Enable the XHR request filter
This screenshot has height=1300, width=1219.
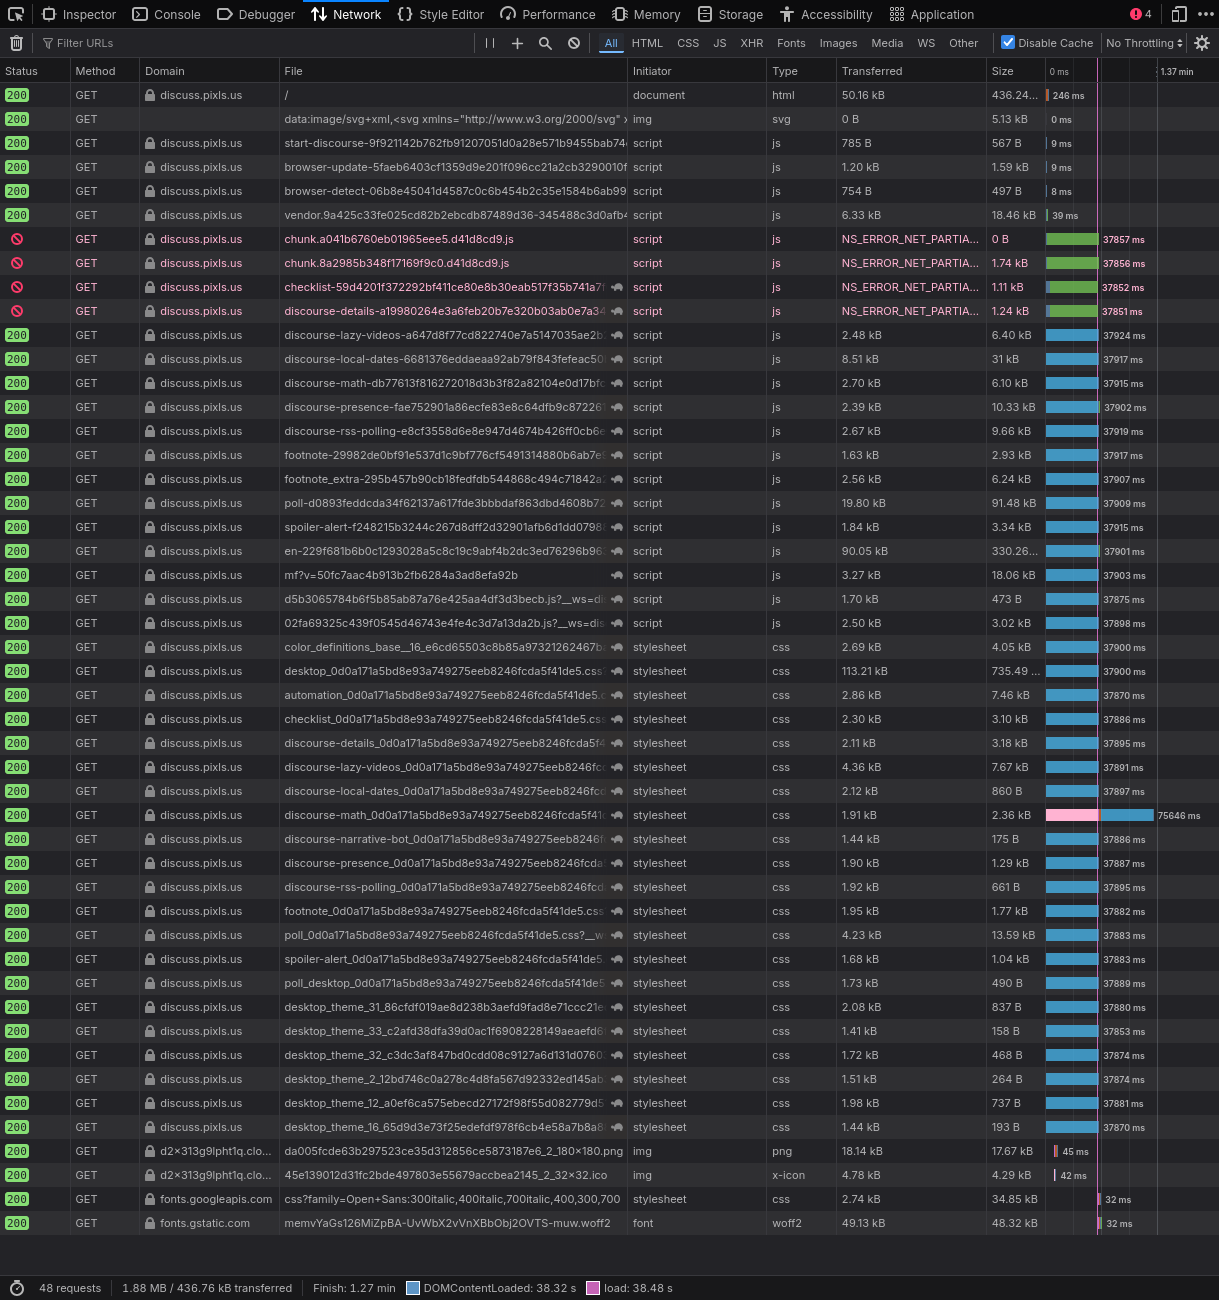(751, 43)
